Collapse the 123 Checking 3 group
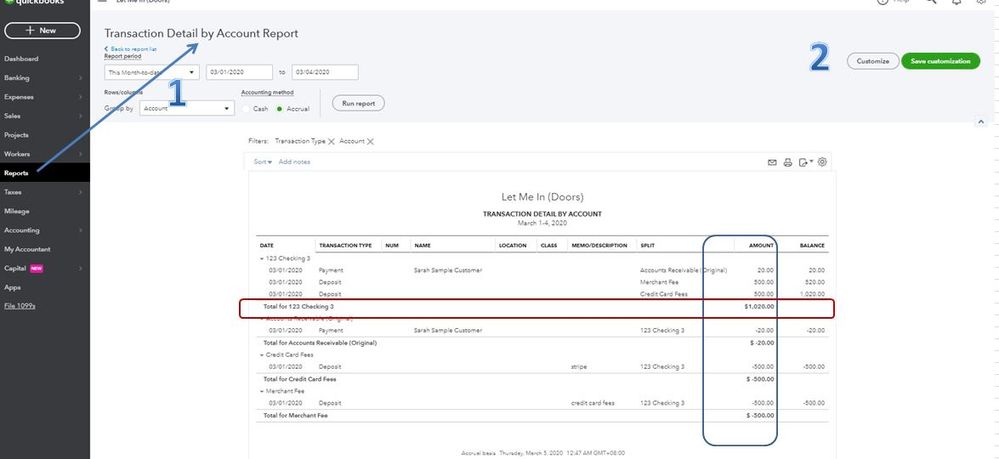999x459 pixels. tap(262, 260)
